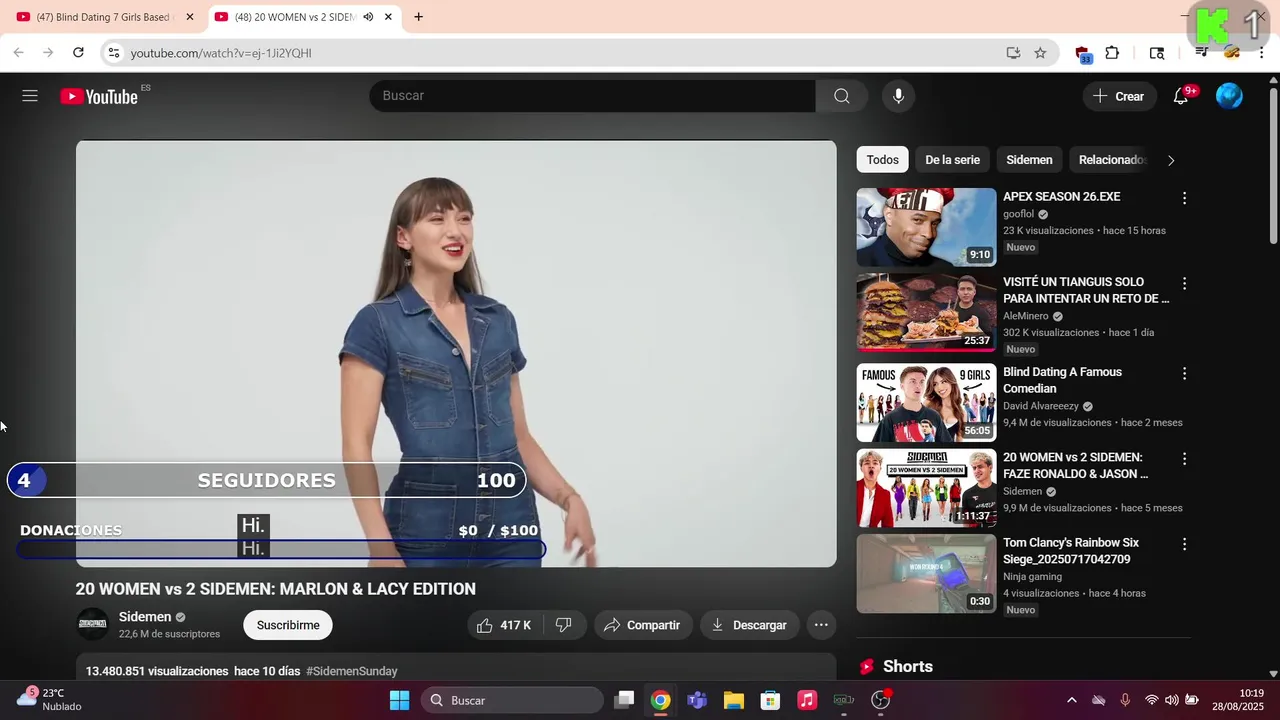The height and width of the screenshot is (720, 1280).
Task: Open Microsoft Teams from the taskbar
Action: pyautogui.click(x=697, y=700)
